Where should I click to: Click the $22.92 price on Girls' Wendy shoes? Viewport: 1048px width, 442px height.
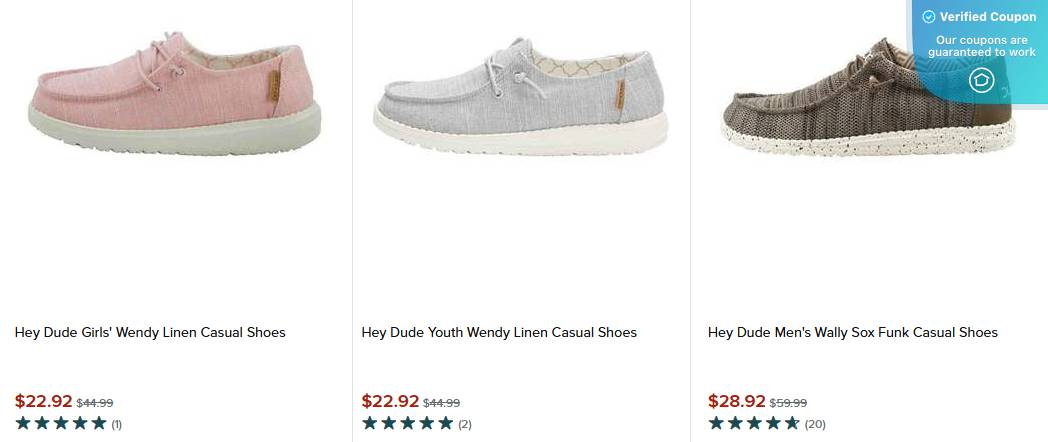coord(43,401)
